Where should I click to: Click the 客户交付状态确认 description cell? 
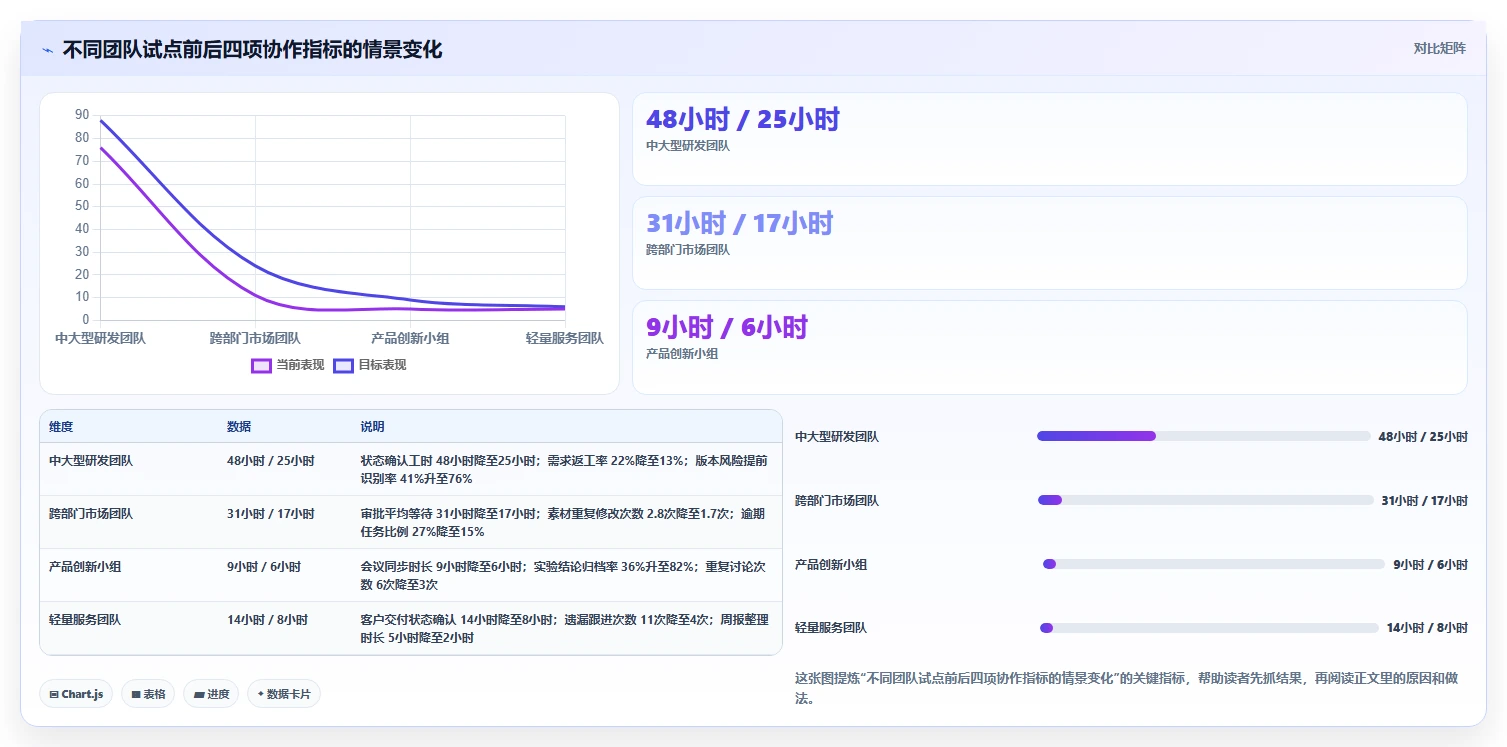[x=565, y=629]
